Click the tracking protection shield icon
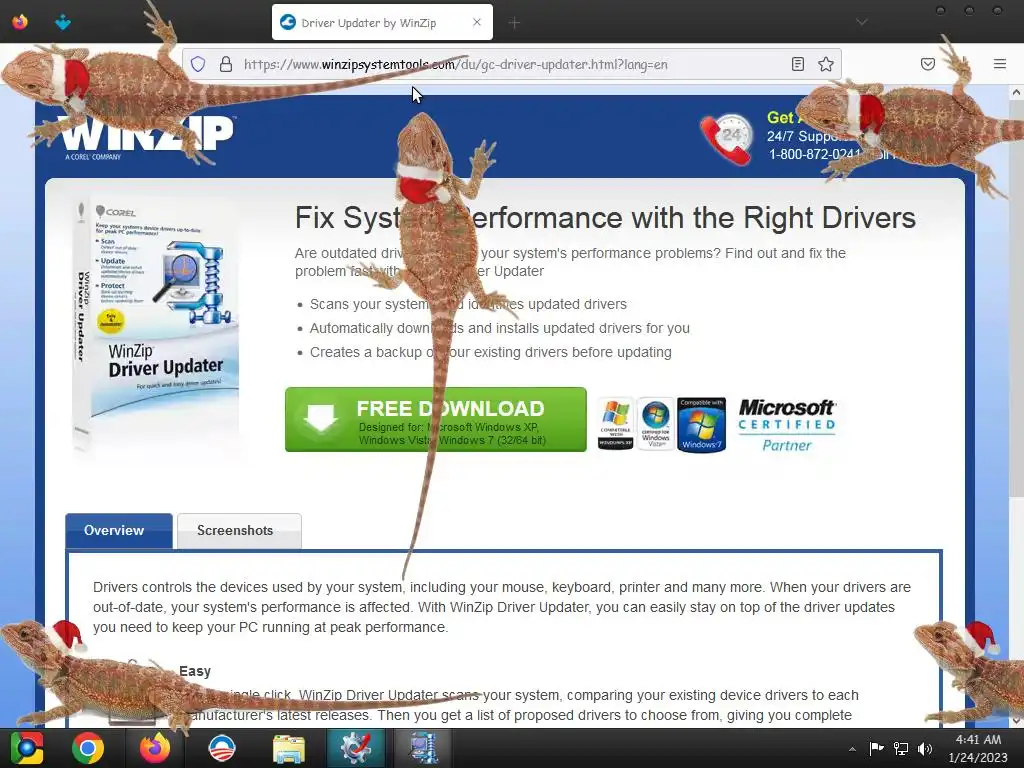The width and height of the screenshot is (1024, 768). [x=198, y=64]
